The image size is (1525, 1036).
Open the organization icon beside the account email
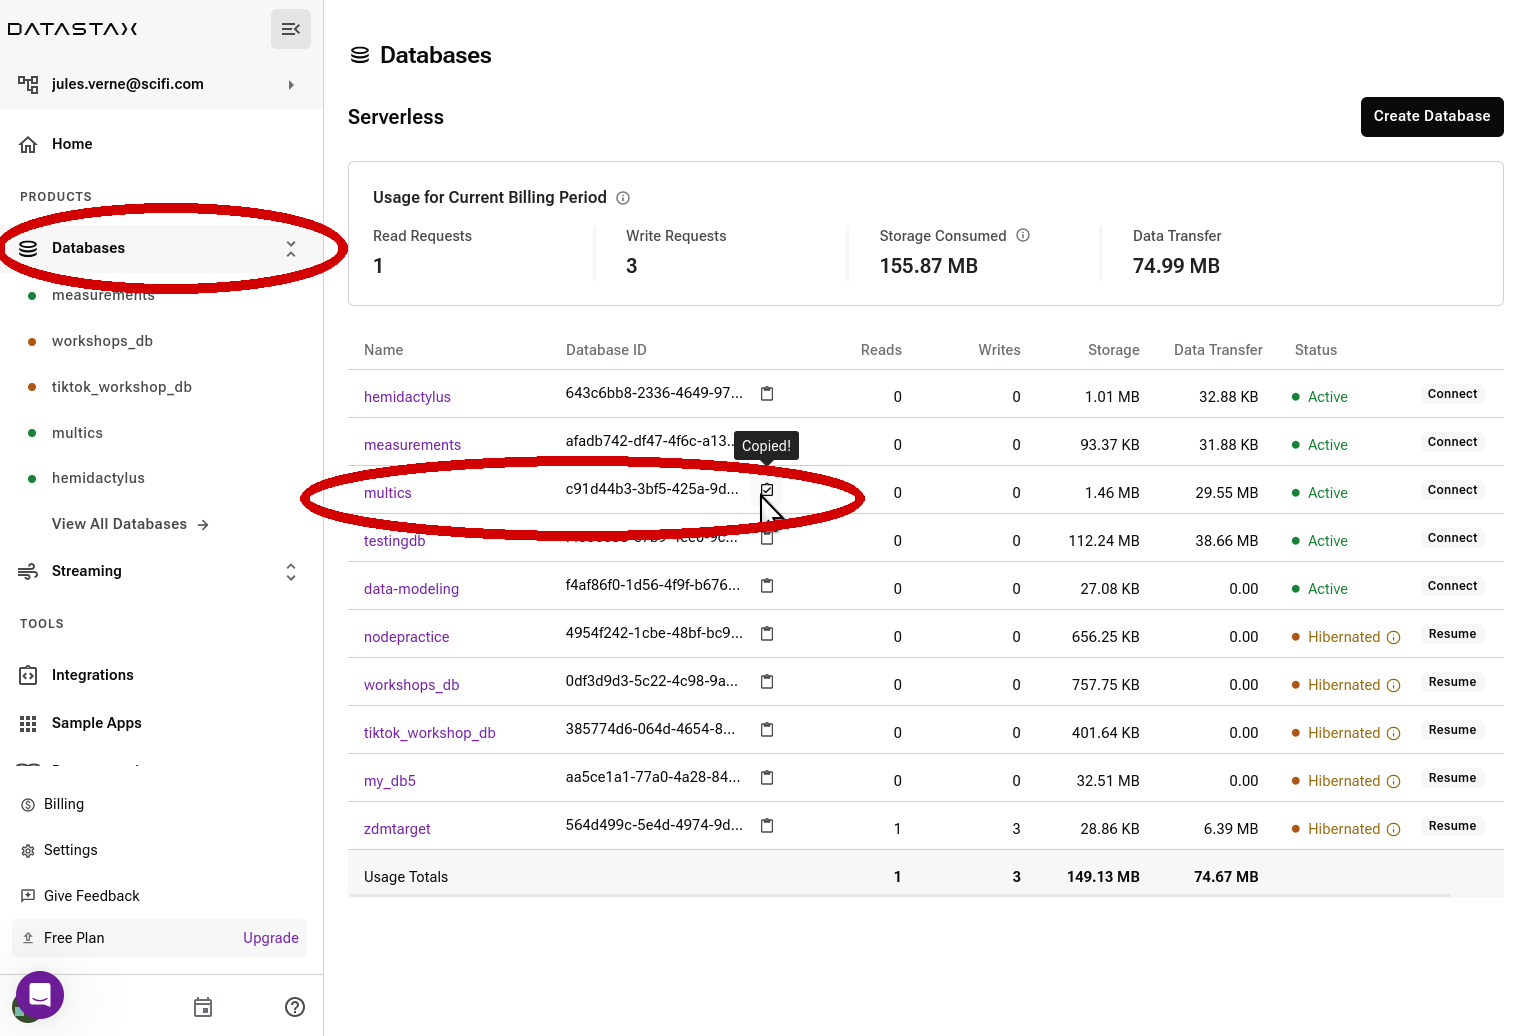click(x=28, y=85)
